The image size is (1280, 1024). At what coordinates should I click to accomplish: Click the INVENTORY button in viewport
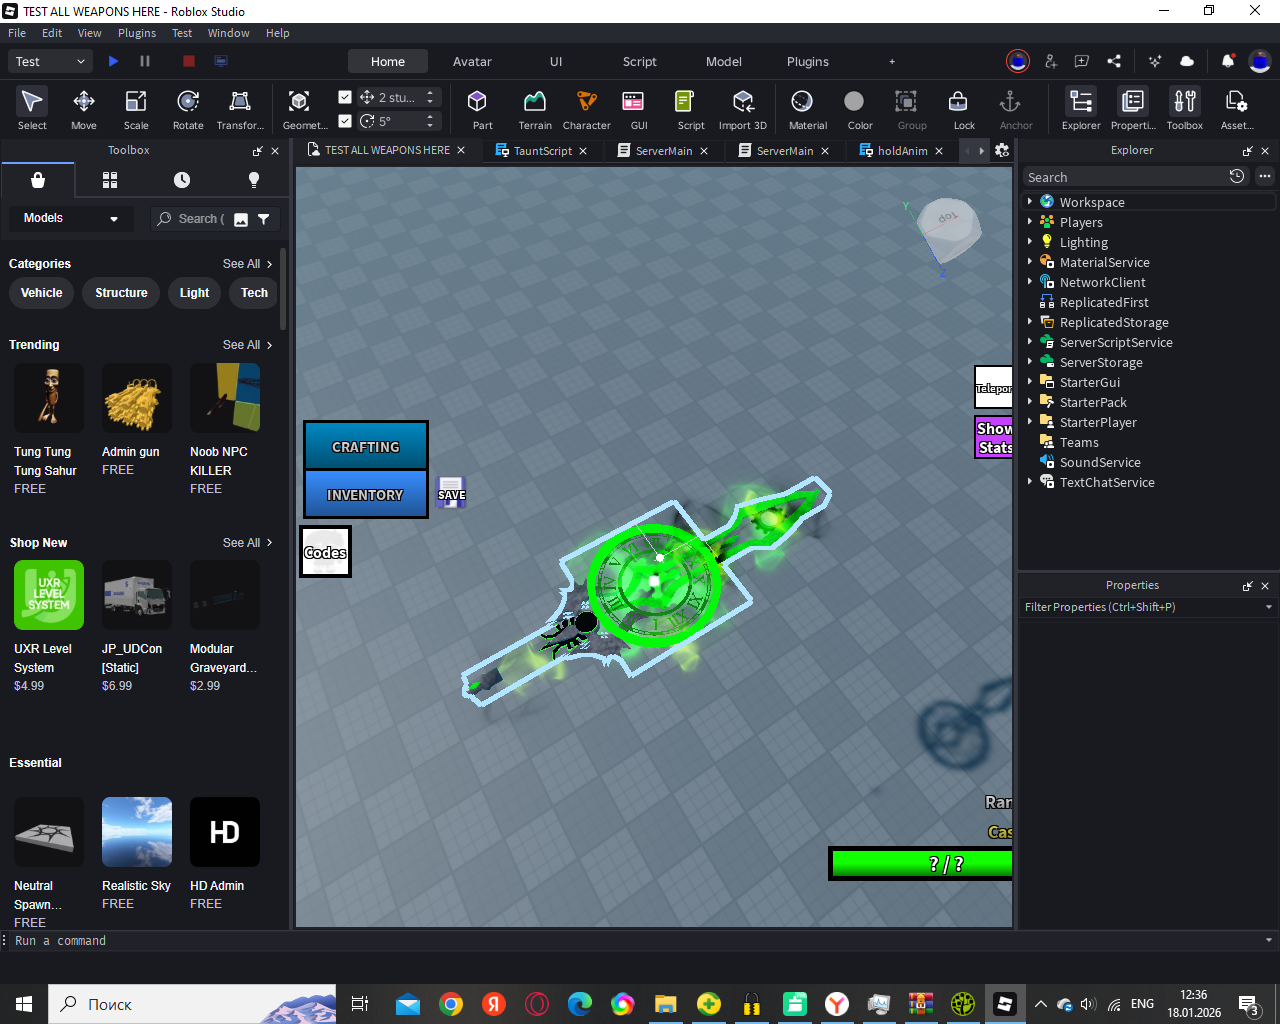(x=366, y=494)
